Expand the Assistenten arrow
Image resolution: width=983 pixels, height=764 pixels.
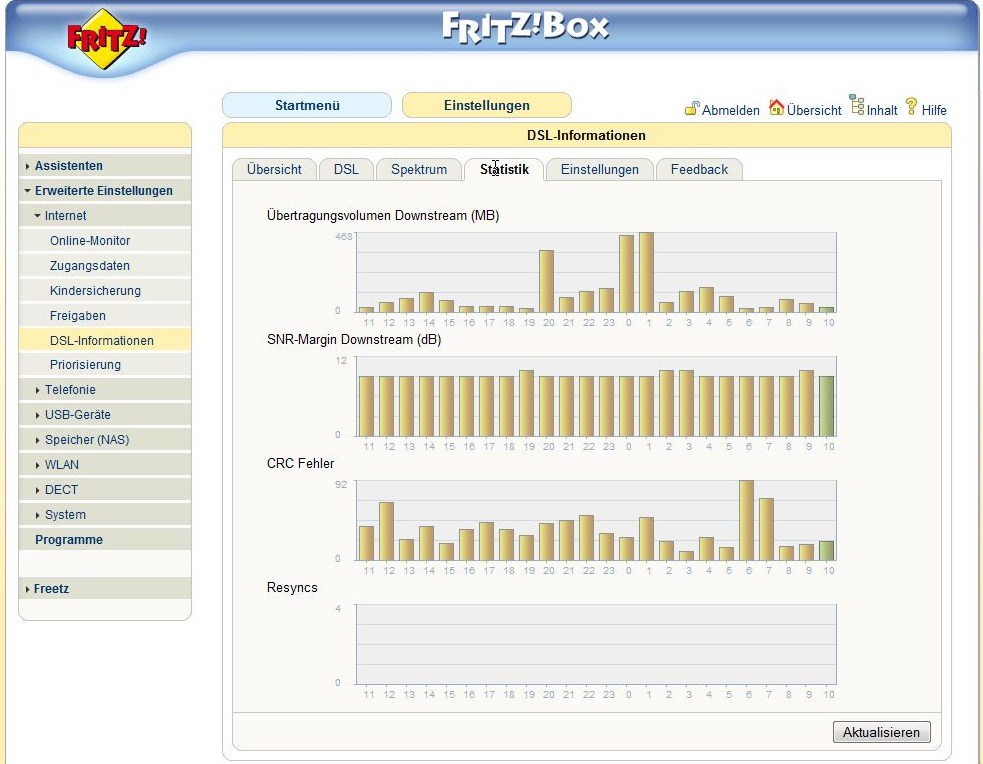pos(28,166)
